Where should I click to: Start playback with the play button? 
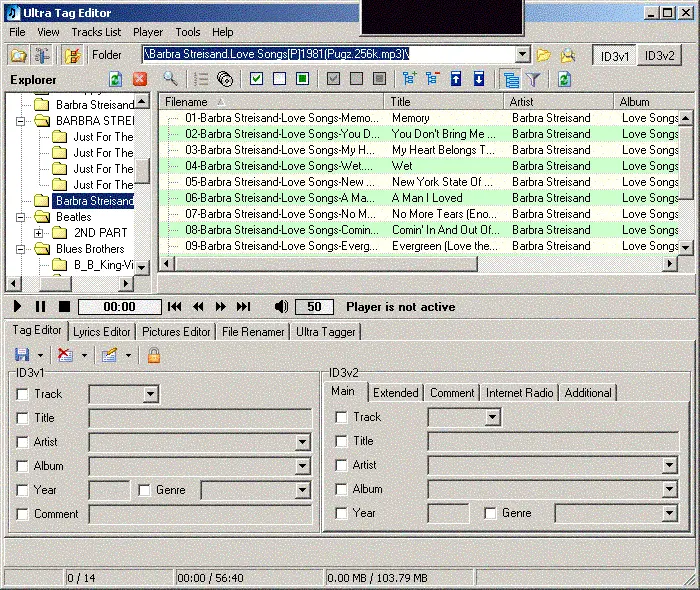(17, 307)
